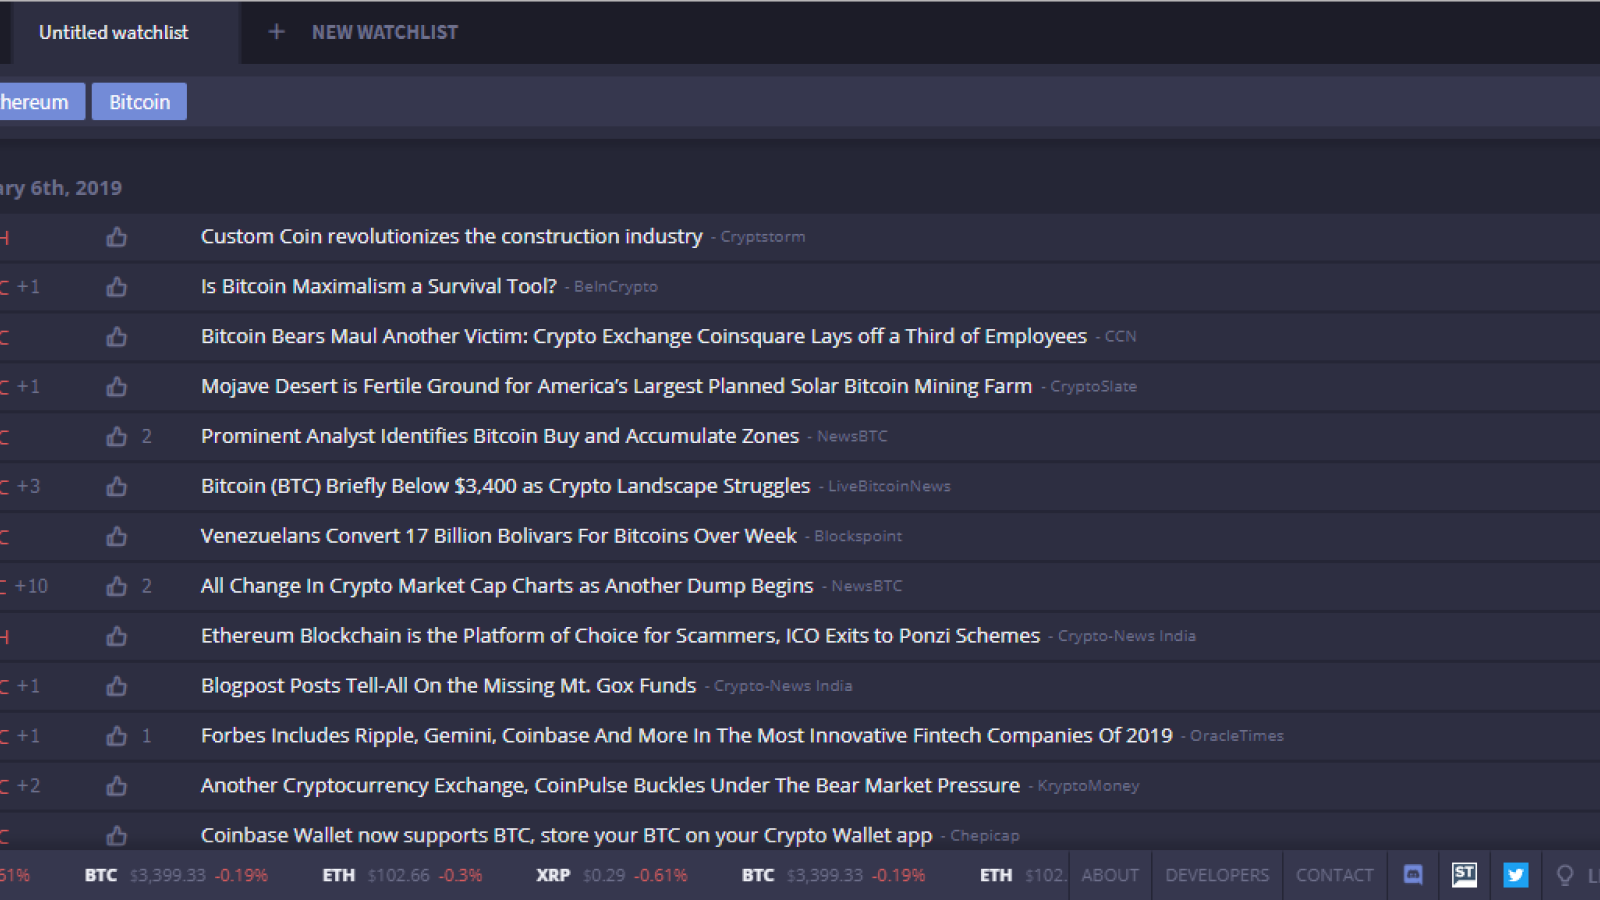
Task: Toggle the Bitcoin filter tag
Action: 139,102
